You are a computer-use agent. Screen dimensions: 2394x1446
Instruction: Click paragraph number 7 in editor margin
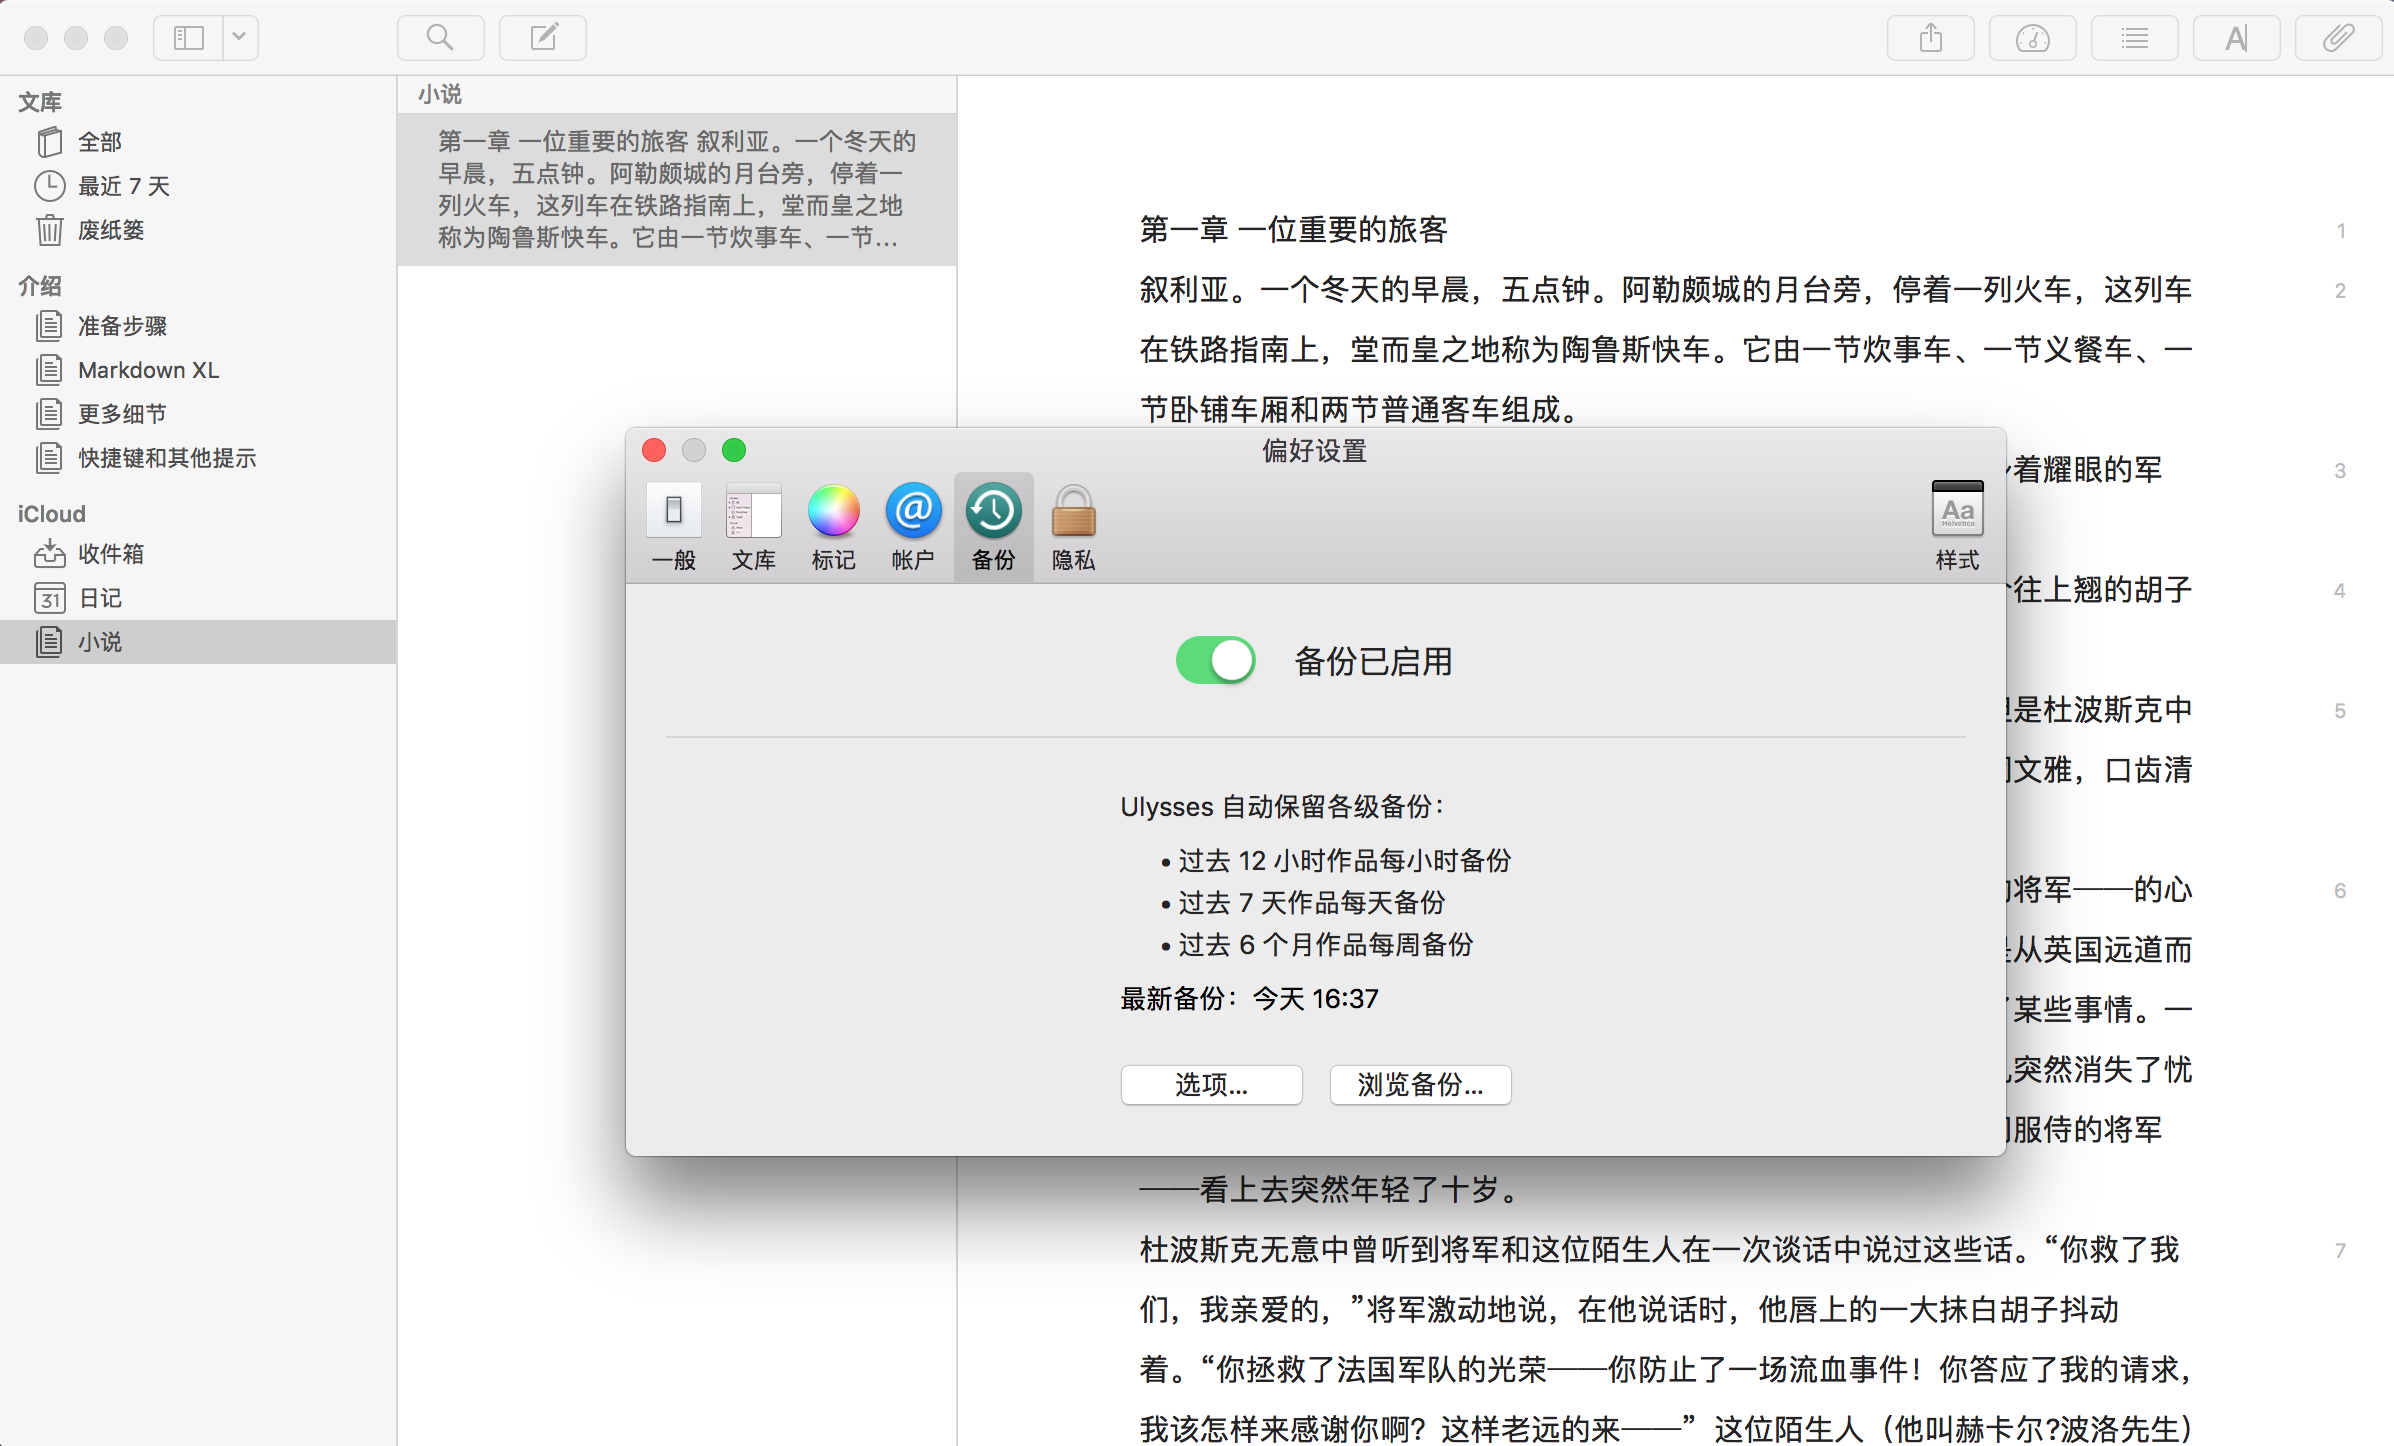click(2340, 1251)
